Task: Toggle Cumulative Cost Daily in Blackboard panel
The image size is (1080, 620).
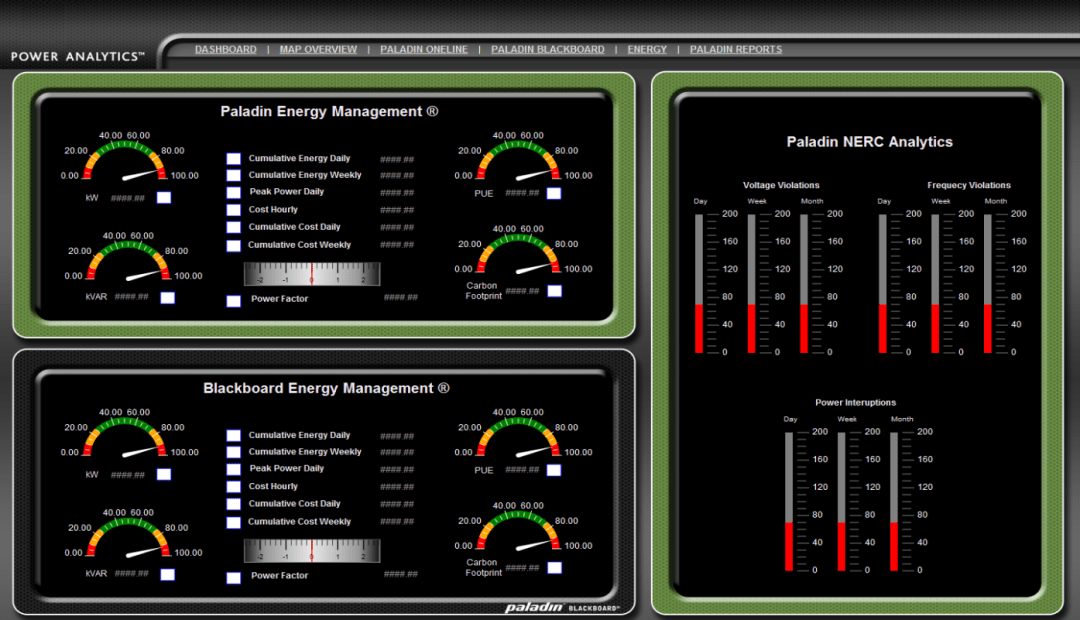Action: (x=233, y=504)
